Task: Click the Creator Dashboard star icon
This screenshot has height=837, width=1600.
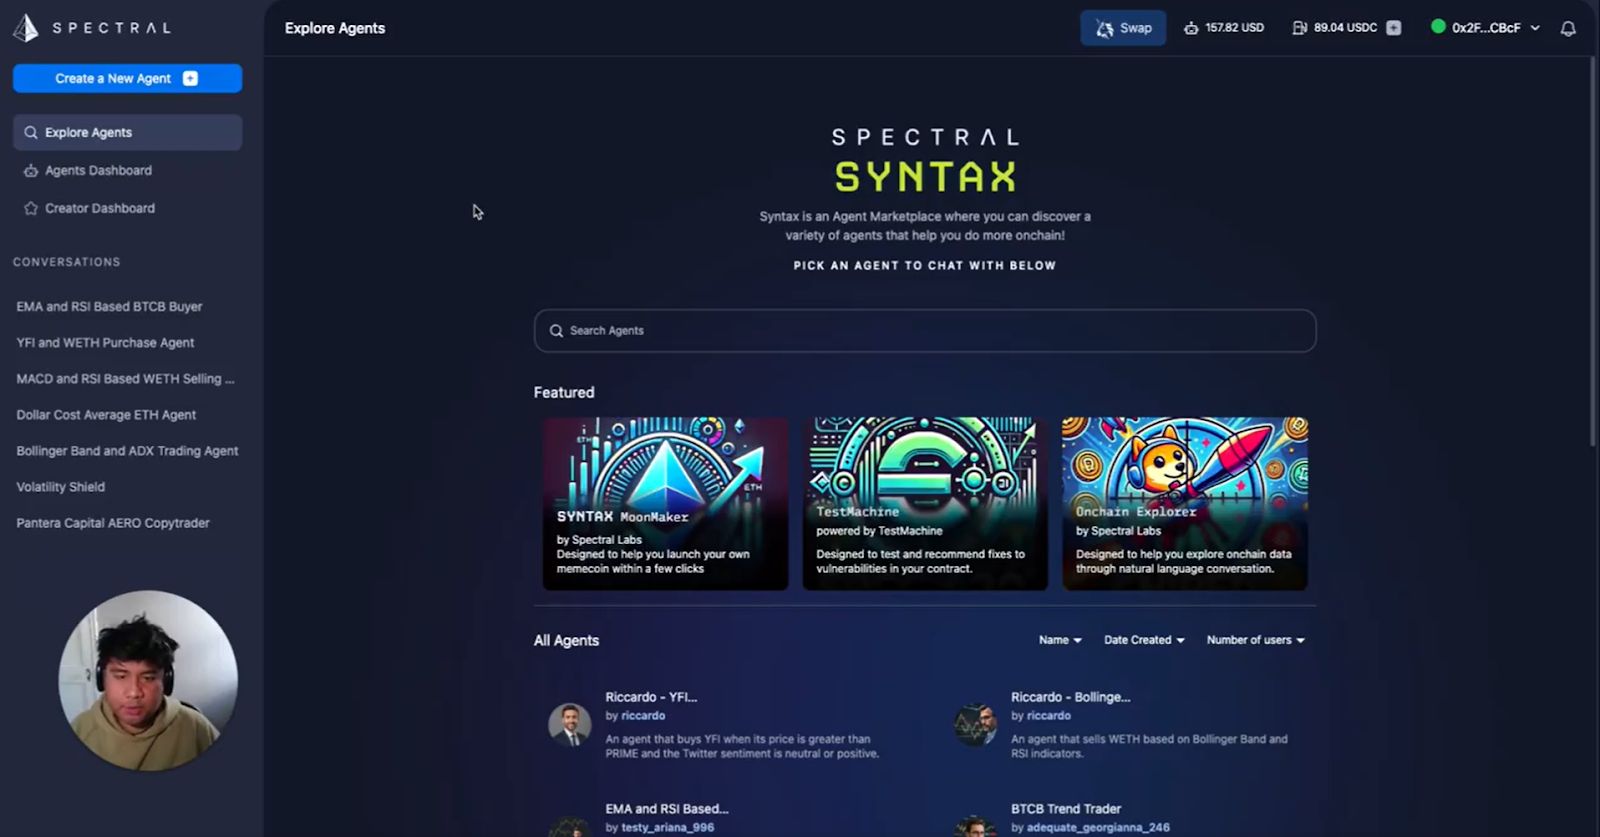Action: pyautogui.click(x=31, y=209)
